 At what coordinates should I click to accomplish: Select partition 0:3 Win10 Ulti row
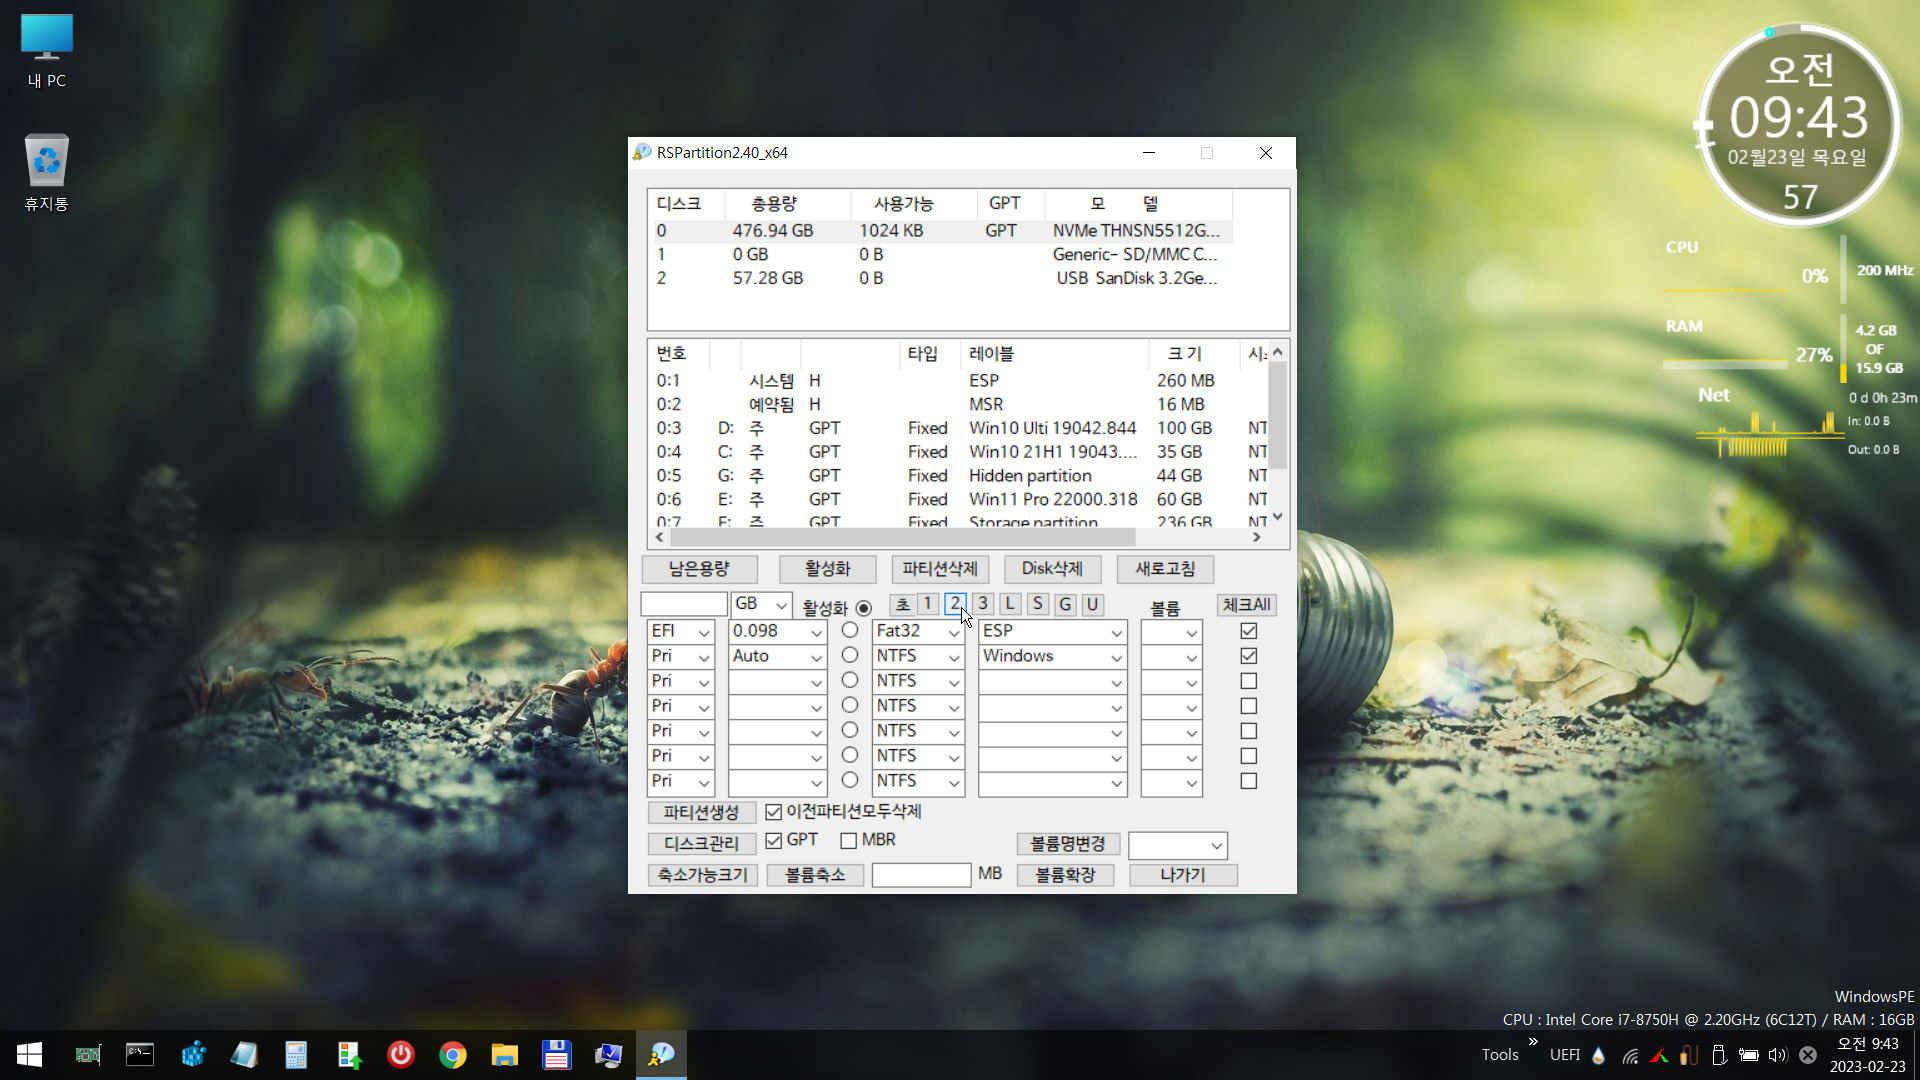point(957,428)
